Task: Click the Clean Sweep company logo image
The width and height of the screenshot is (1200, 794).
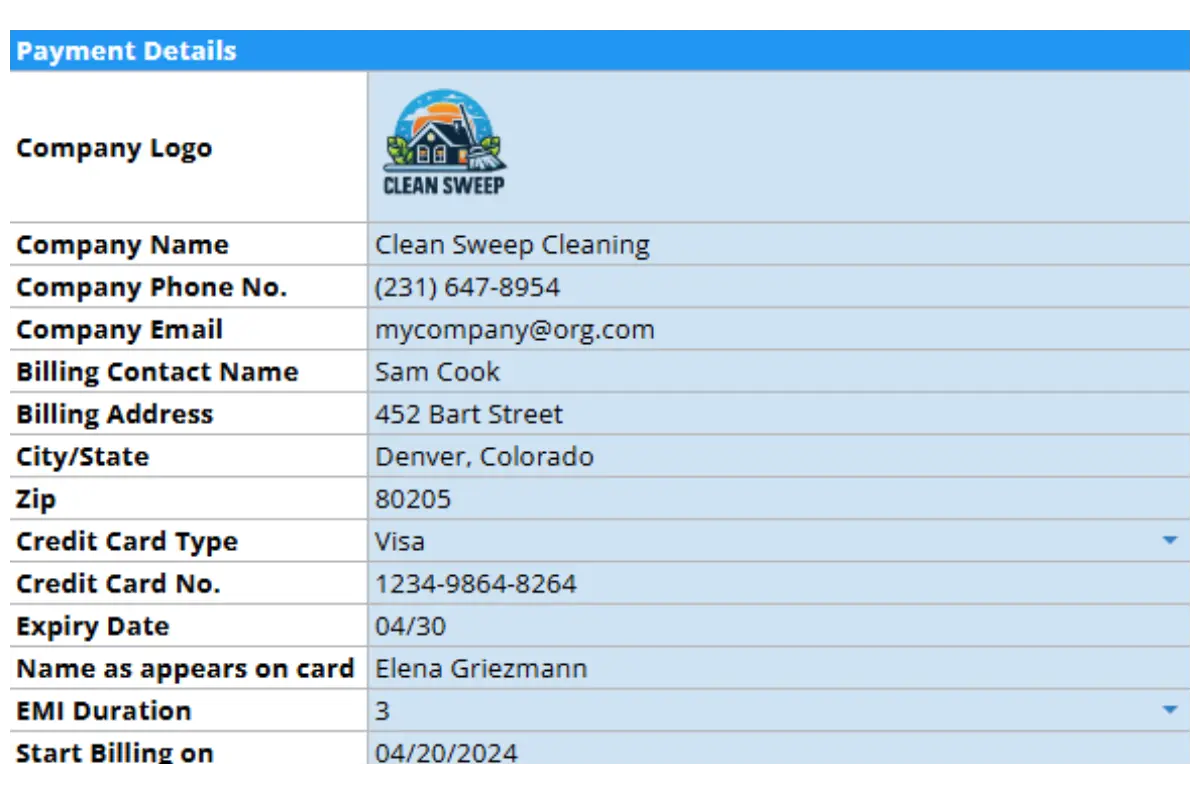Action: 445,144
